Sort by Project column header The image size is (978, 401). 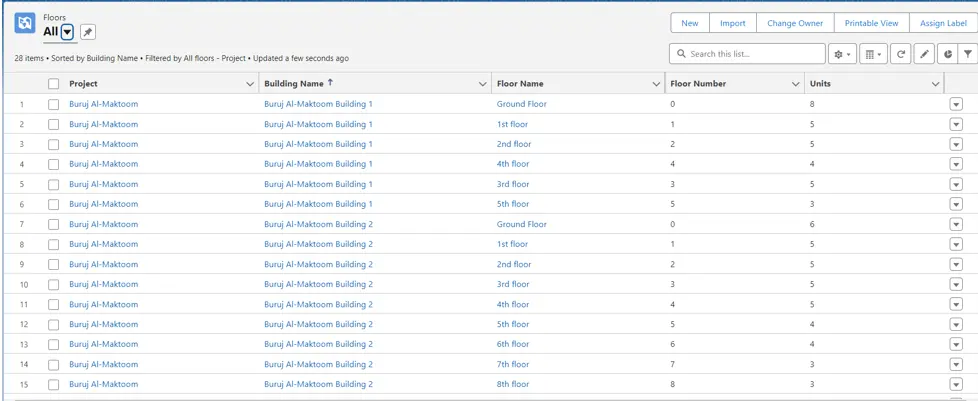click(x=83, y=84)
